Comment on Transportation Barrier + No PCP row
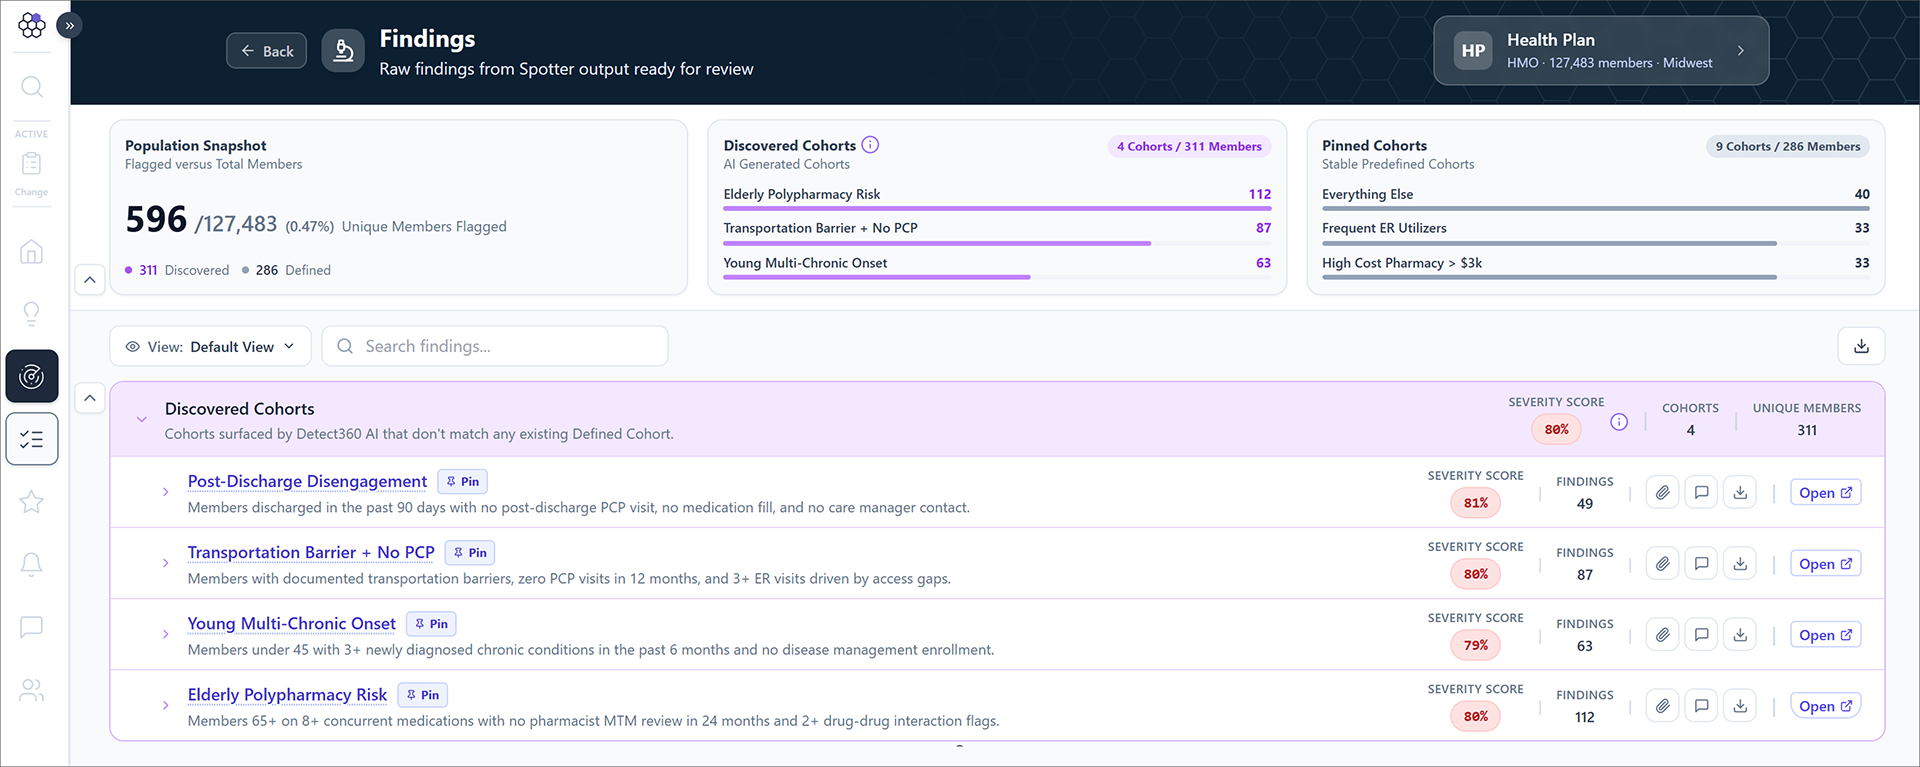 [x=1701, y=564]
